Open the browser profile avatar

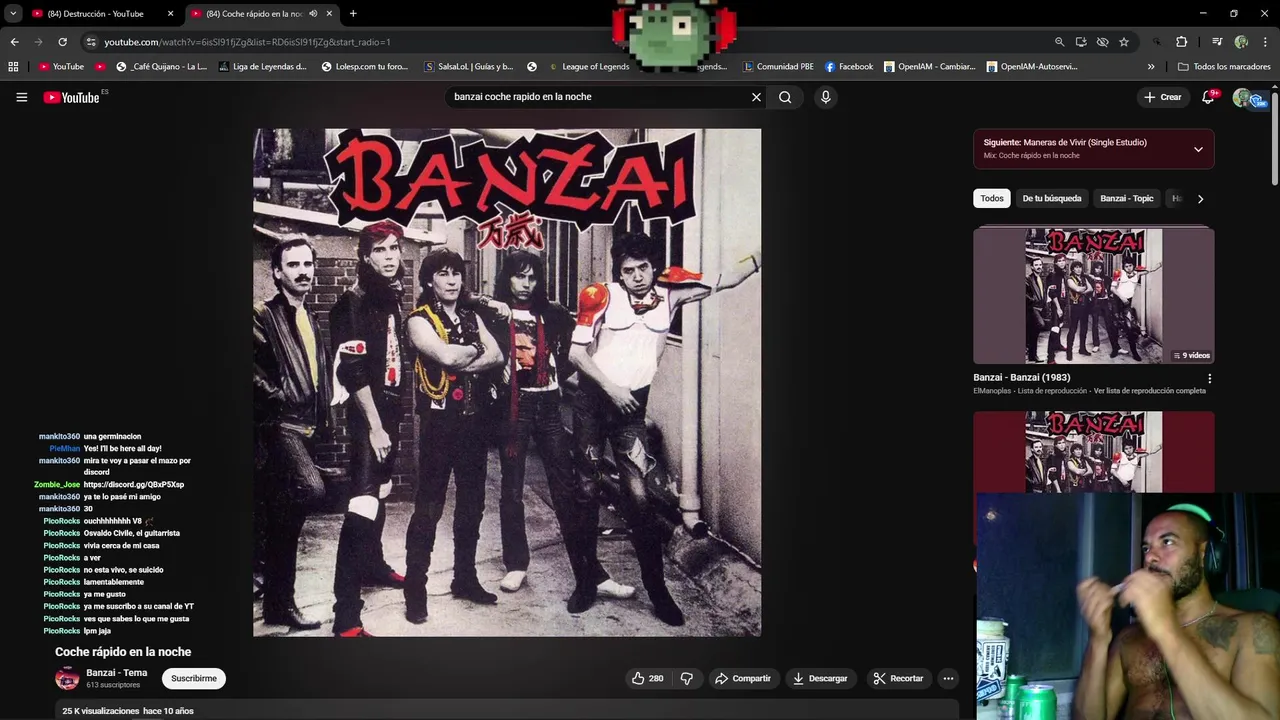[x=1241, y=42]
